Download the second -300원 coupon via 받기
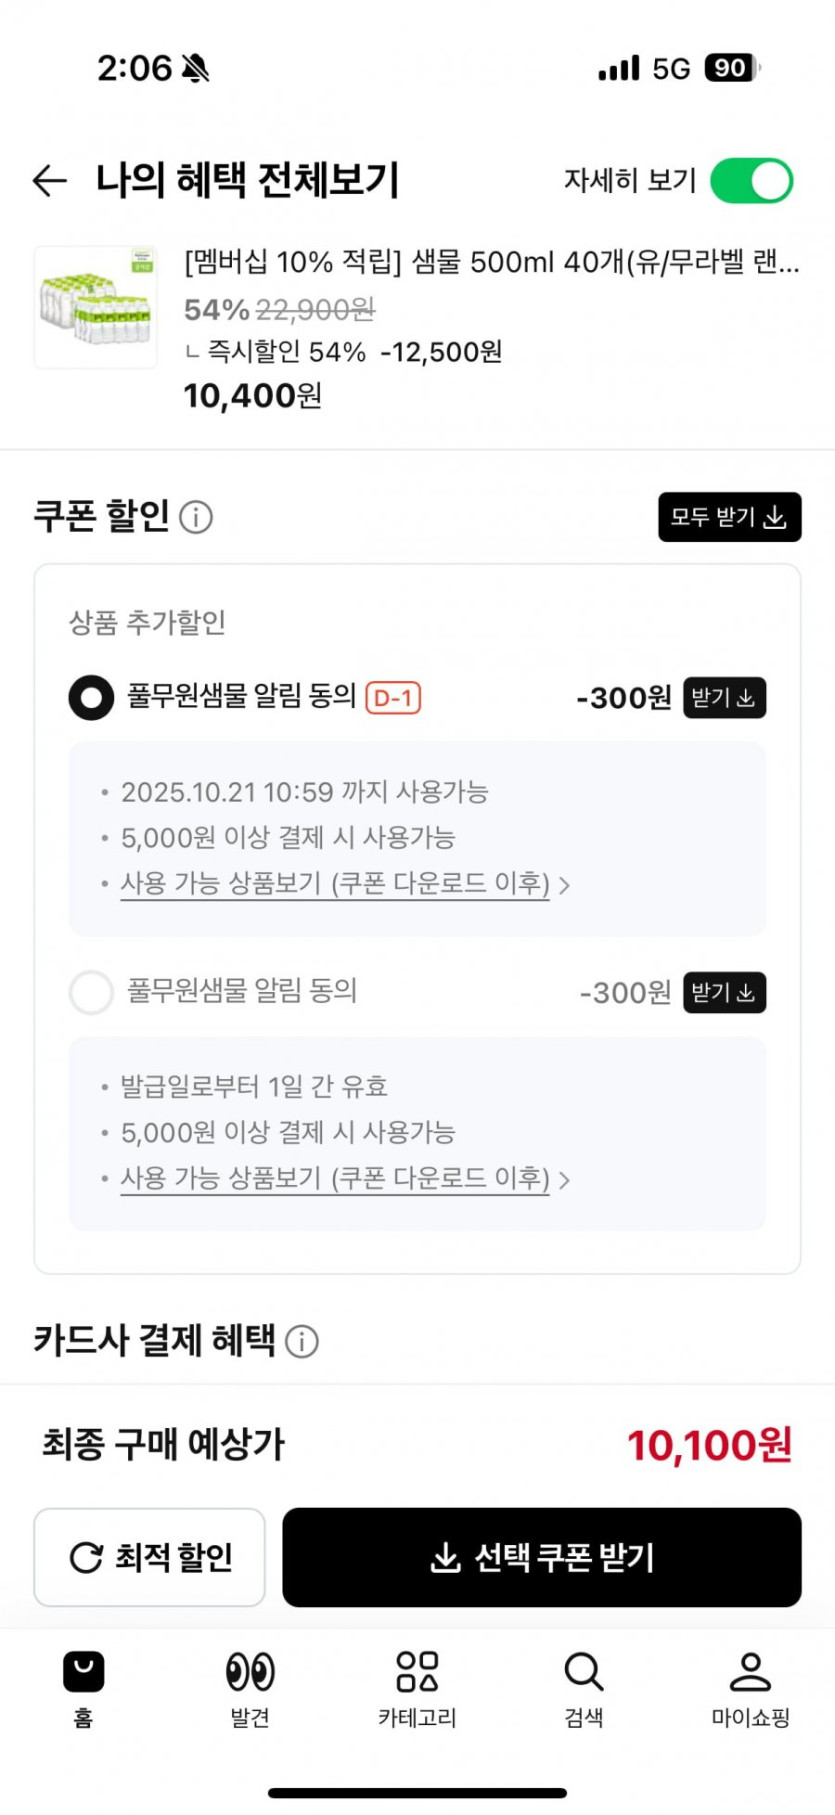Viewport: 835px width, 1815px height. [724, 993]
